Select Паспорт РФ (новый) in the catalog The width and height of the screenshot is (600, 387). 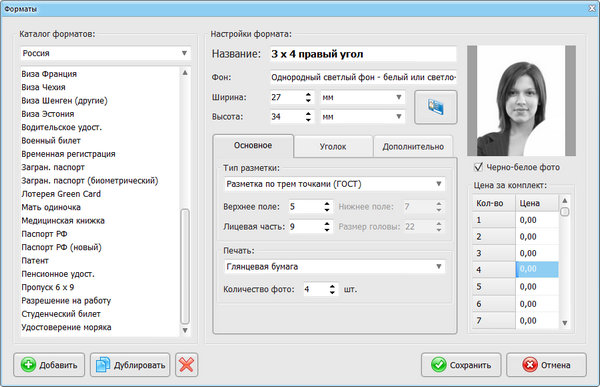pyautogui.click(x=62, y=247)
